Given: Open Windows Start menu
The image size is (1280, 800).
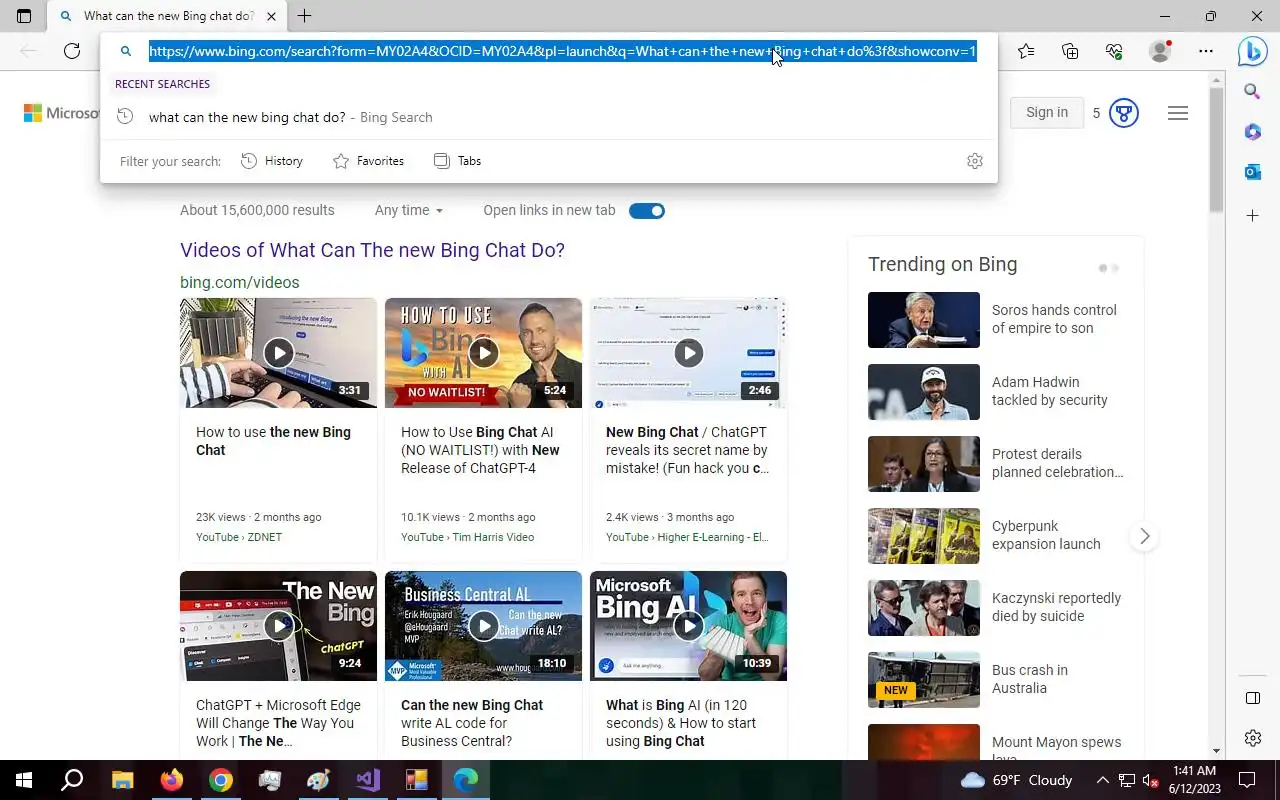Looking at the screenshot, I should [x=24, y=780].
